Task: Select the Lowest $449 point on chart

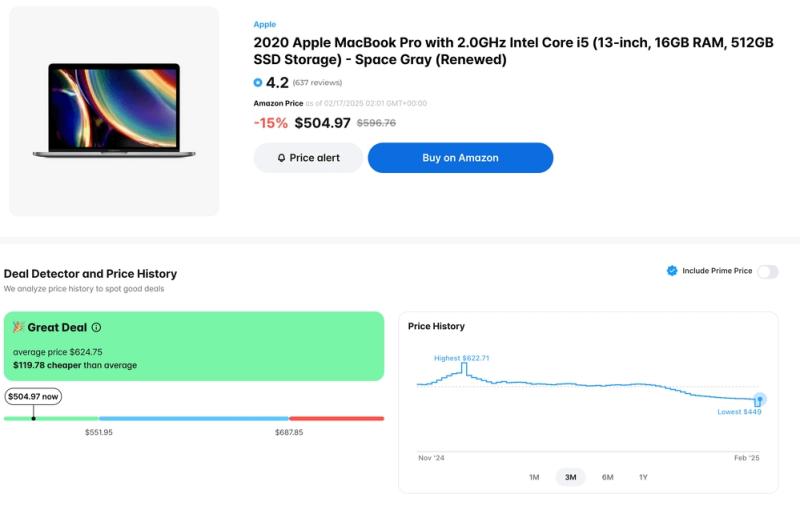Action: (760, 399)
